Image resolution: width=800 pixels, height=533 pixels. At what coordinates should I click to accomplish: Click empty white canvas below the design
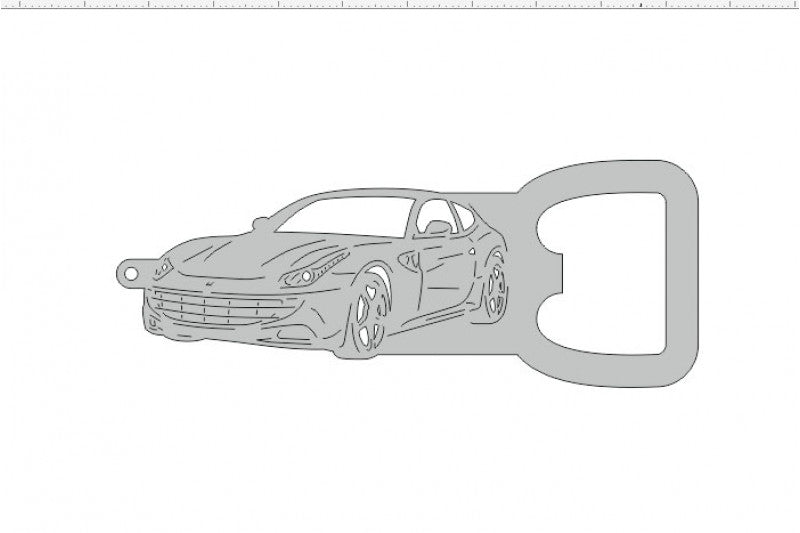point(400,460)
